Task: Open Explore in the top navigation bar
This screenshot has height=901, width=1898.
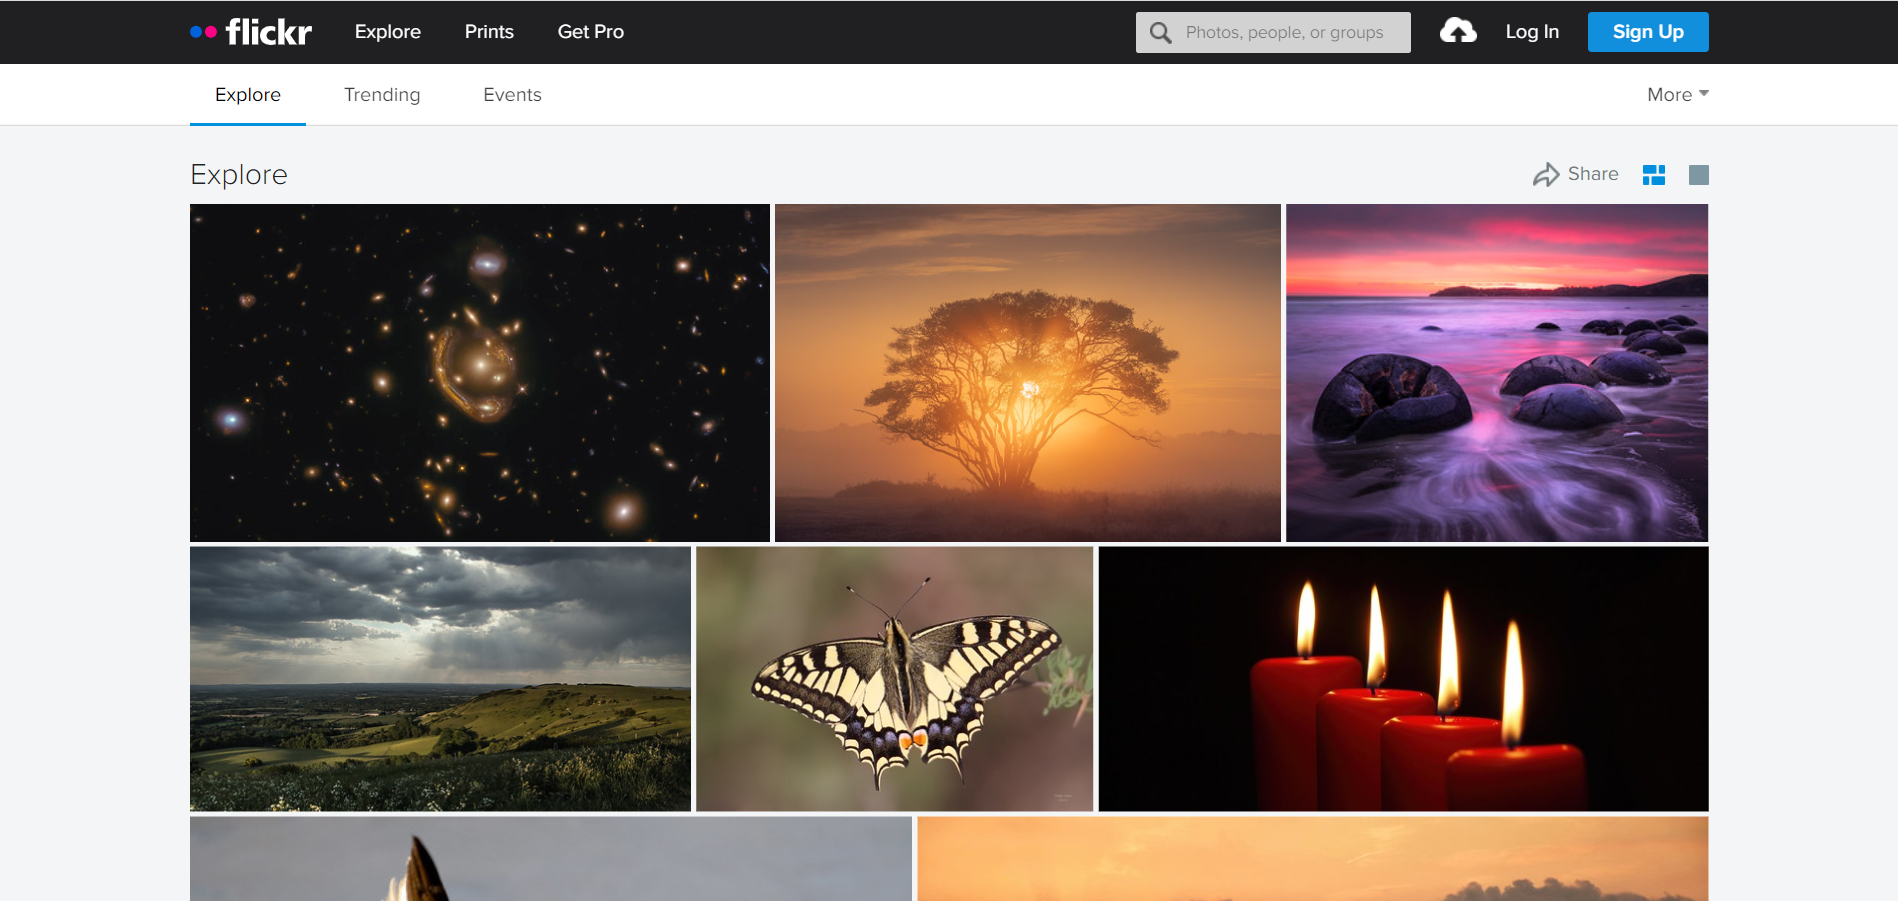Action: (388, 32)
